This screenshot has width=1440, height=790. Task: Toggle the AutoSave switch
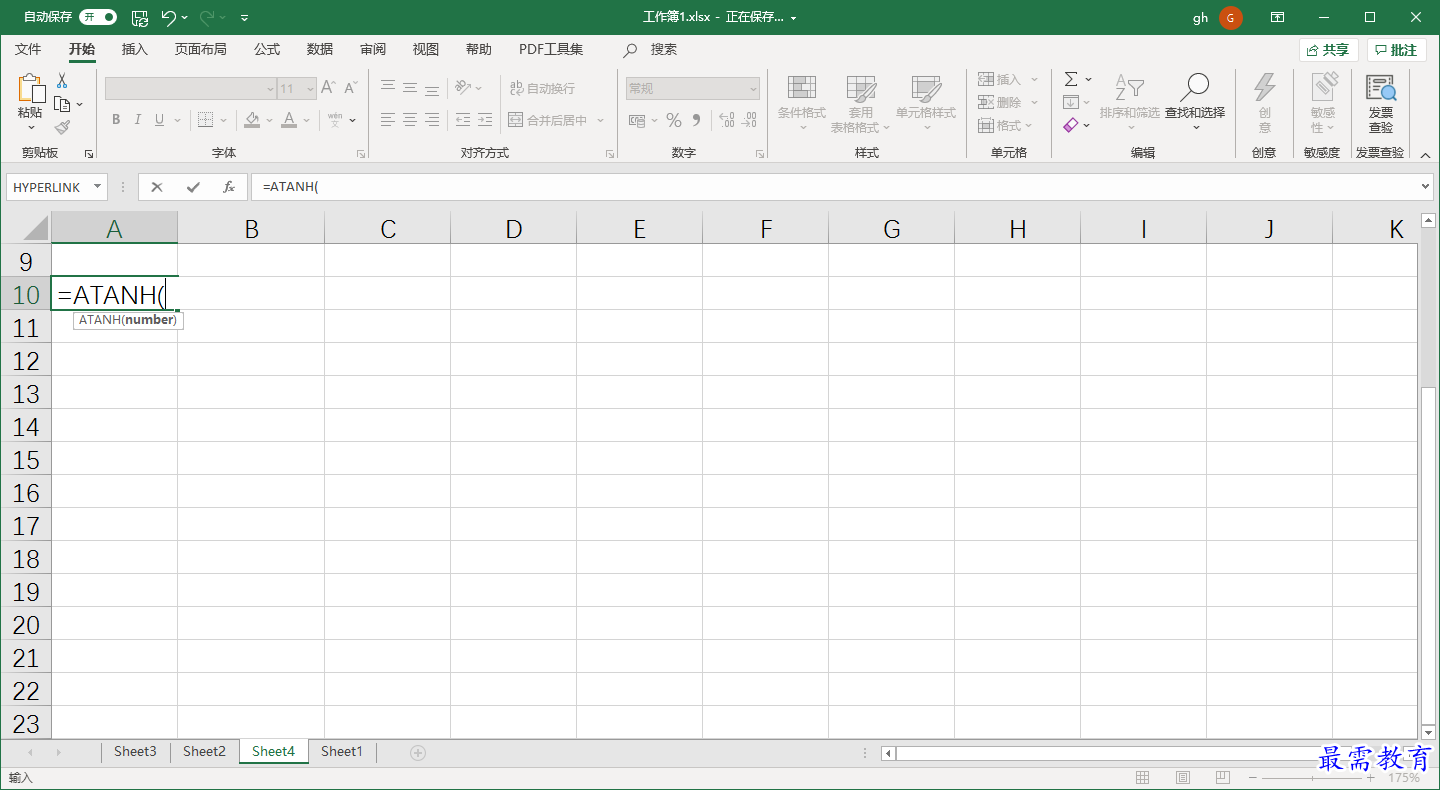tap(98, 17)
